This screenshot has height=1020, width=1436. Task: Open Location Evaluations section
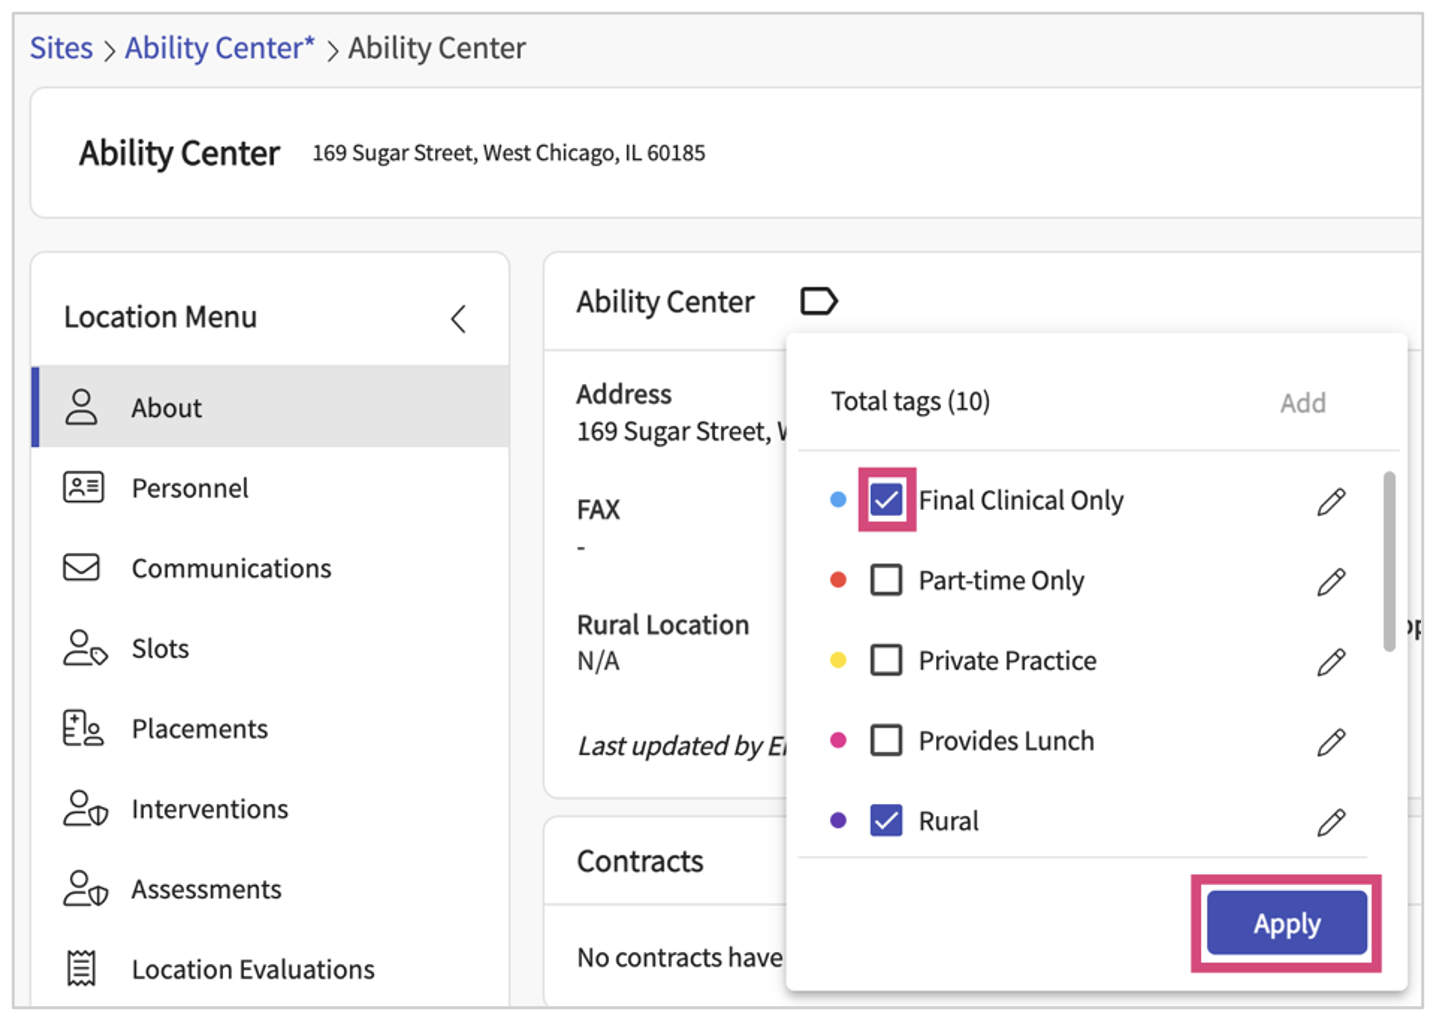click(252, 969)
